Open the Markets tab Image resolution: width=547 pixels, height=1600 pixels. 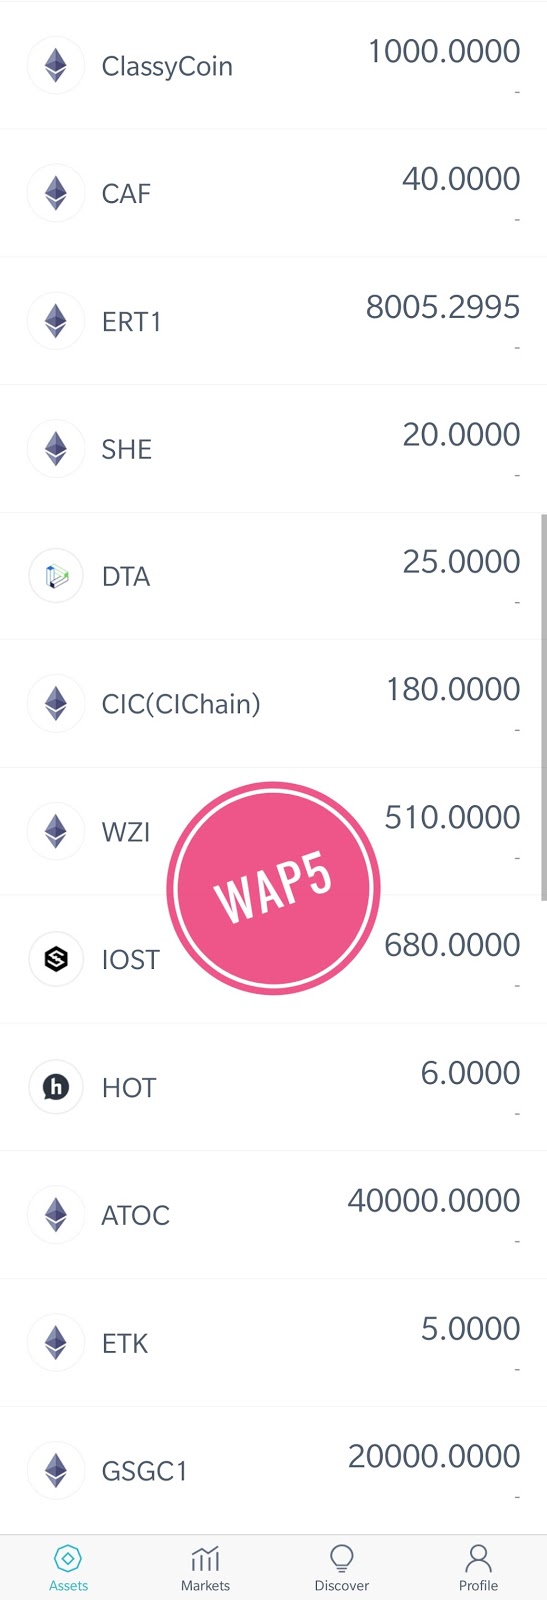[x=205, y=1568]
